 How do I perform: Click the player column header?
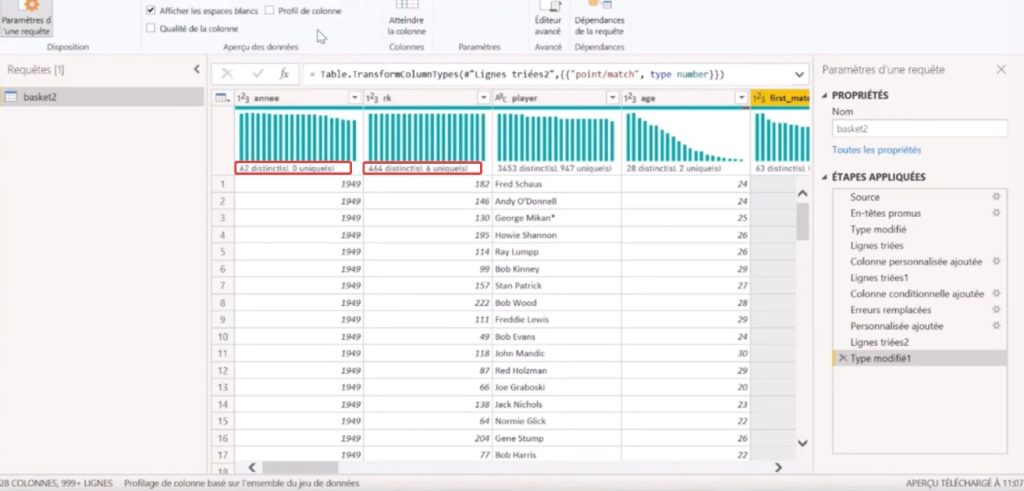pos(556,98)
